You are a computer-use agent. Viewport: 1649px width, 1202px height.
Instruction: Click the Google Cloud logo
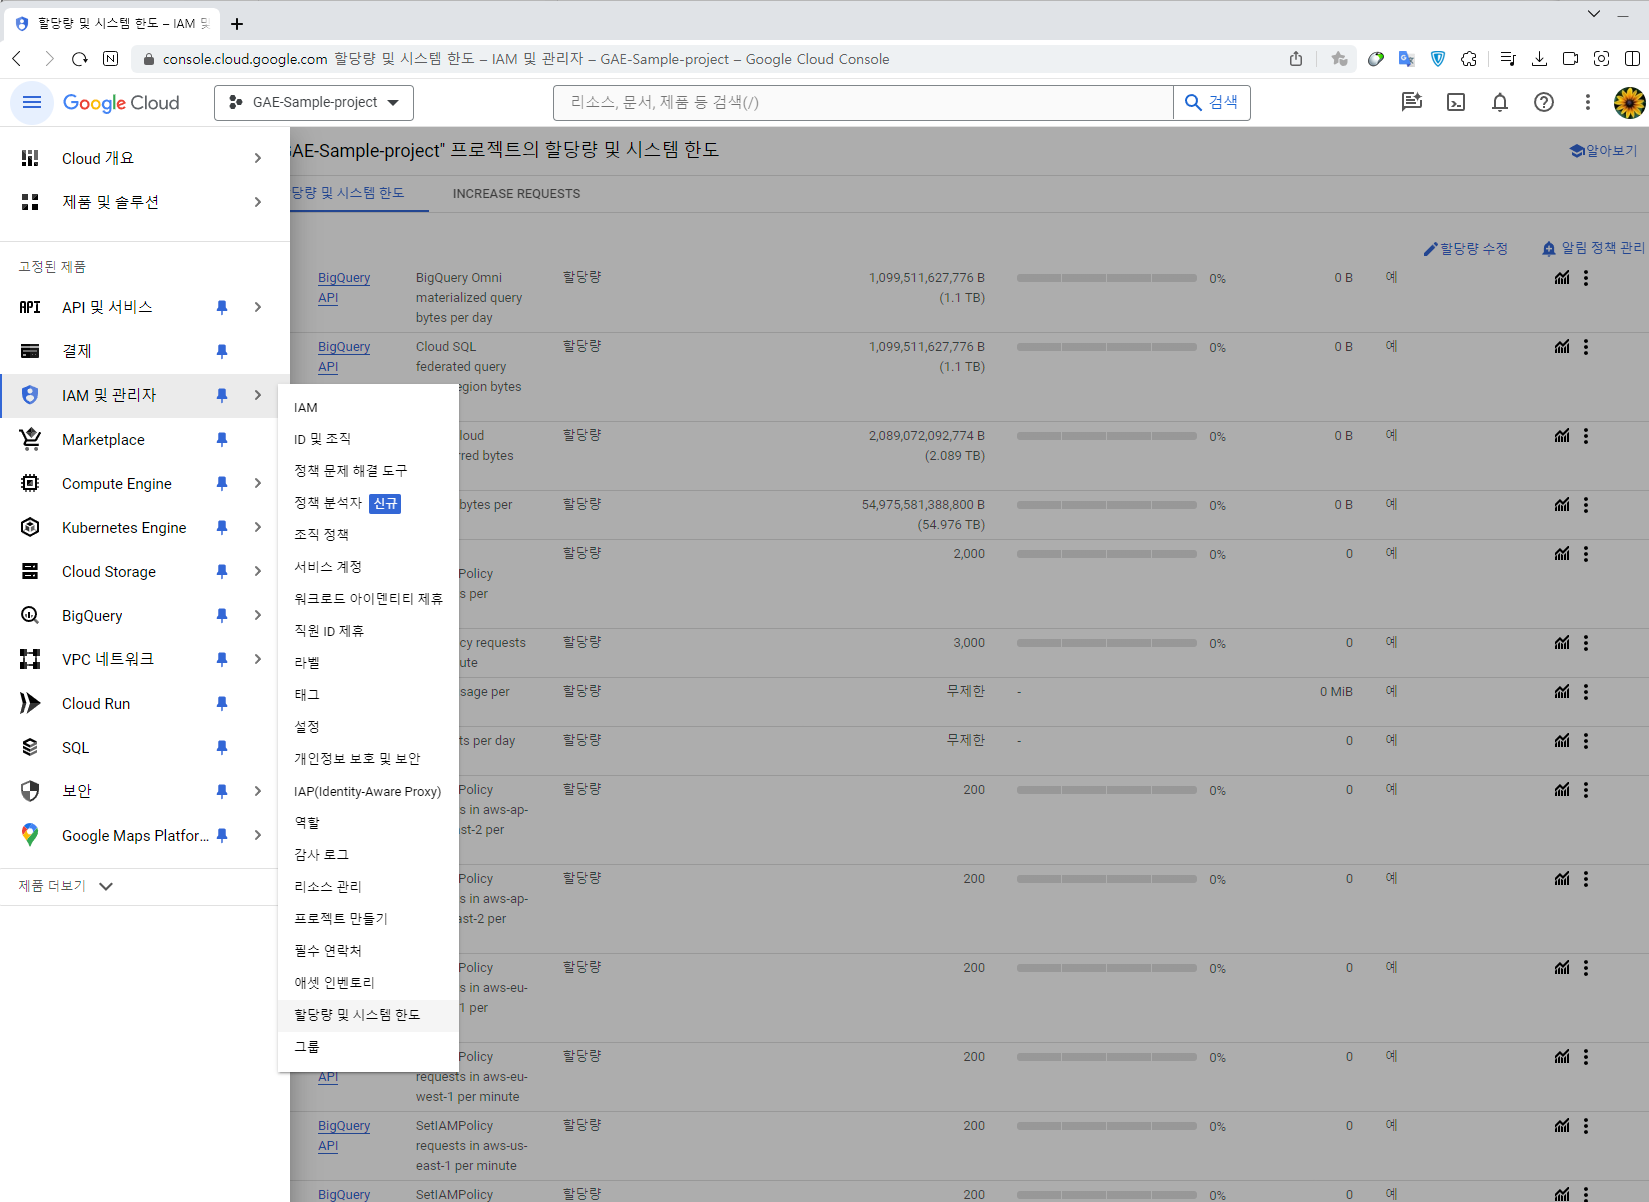point(121,102)
